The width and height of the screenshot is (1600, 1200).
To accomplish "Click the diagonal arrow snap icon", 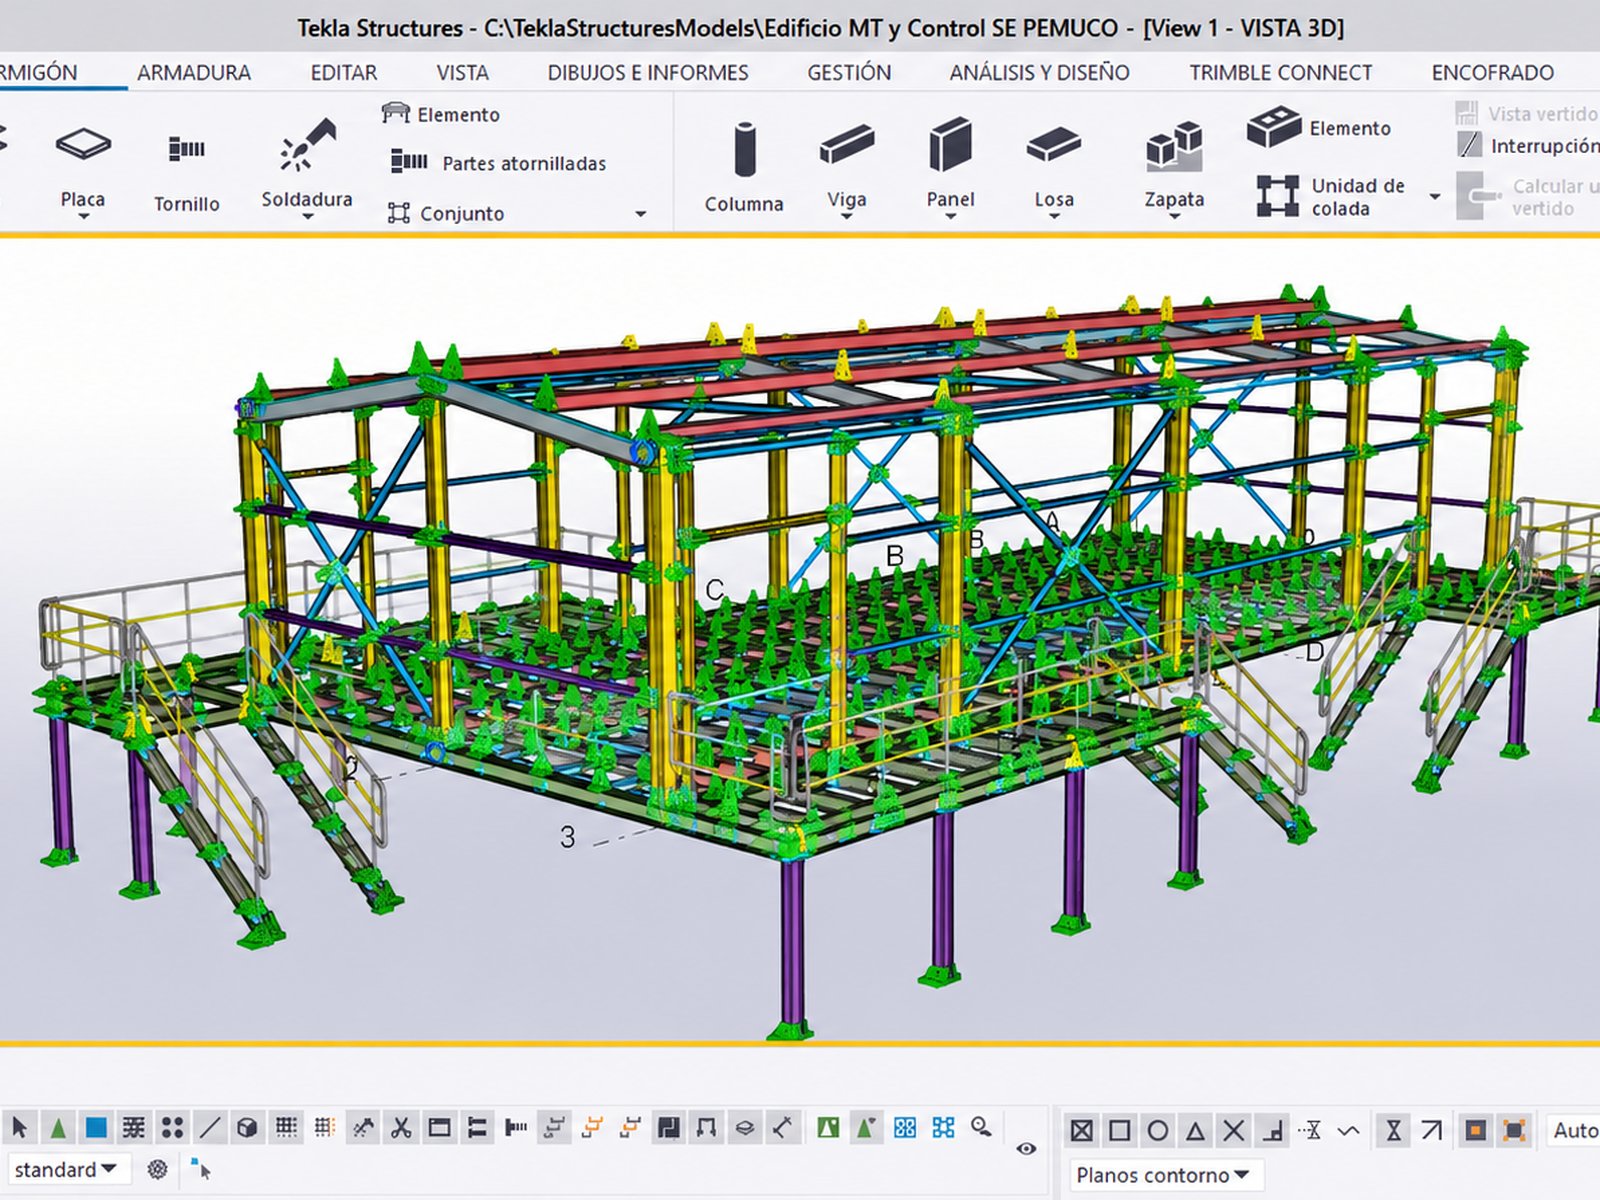I will click(x=1432, y=1131).
